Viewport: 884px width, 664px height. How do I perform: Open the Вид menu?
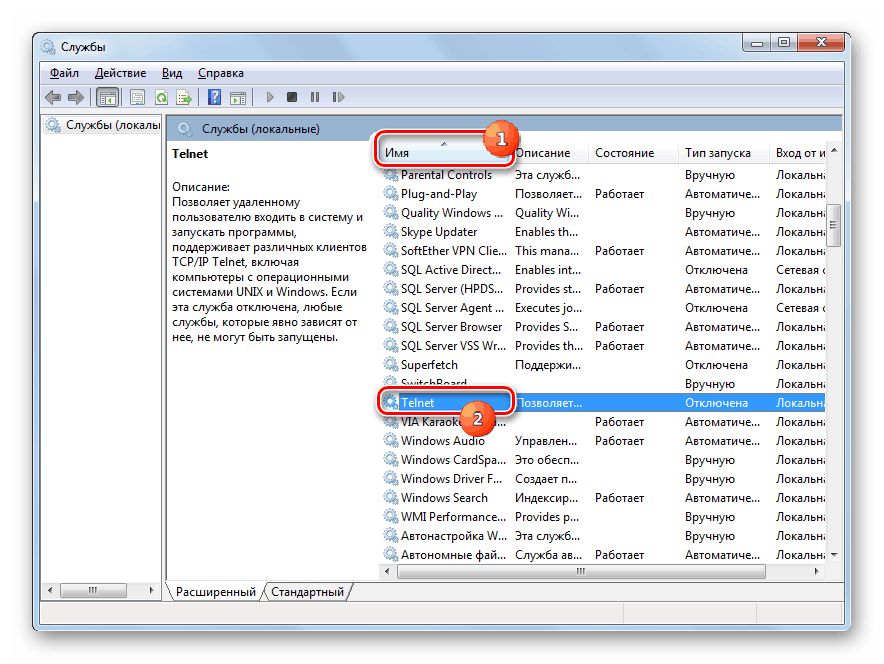click(x=171, y=72)
